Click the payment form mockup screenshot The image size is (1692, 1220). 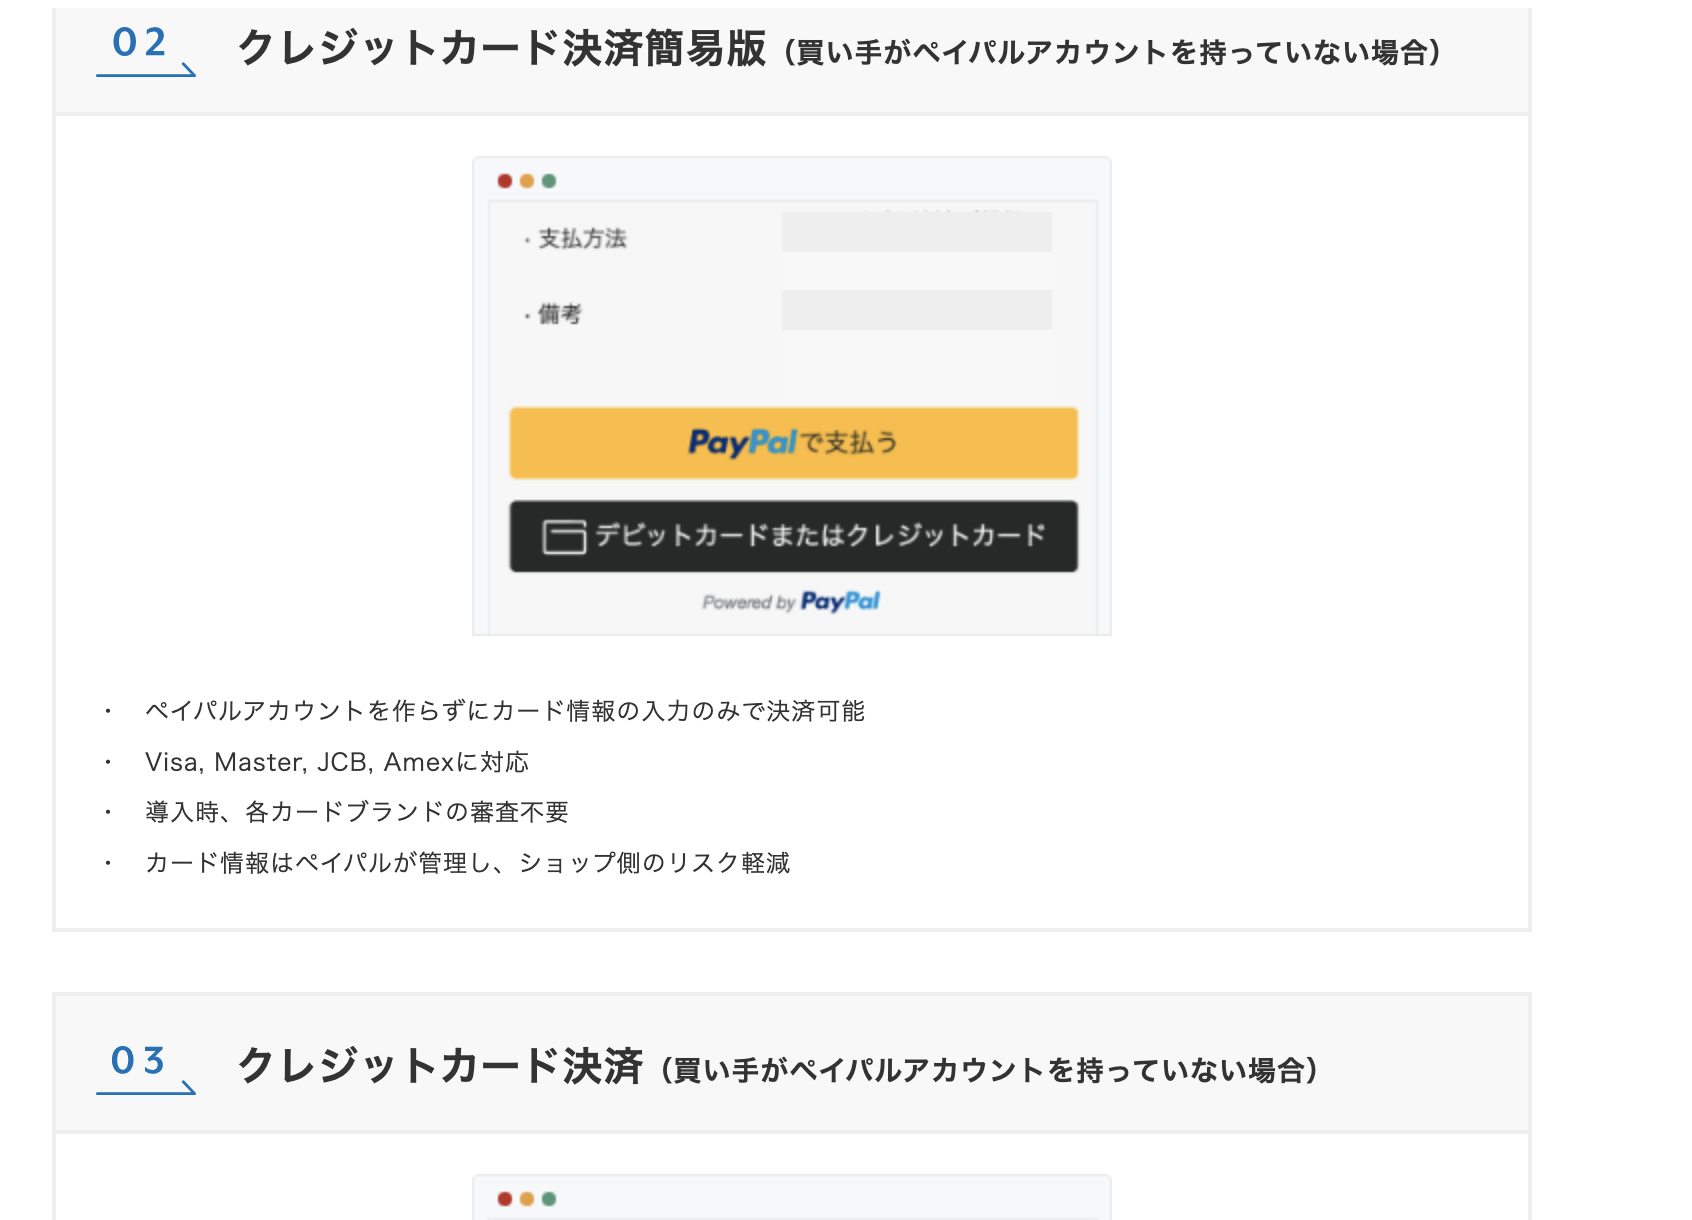[x=792, y=396]
